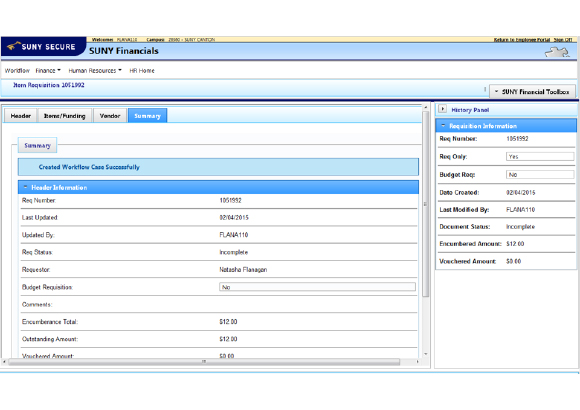The image size is (580, 410).
Task: Switch to the Vendor tab
Action: click(x=110, y=116)
